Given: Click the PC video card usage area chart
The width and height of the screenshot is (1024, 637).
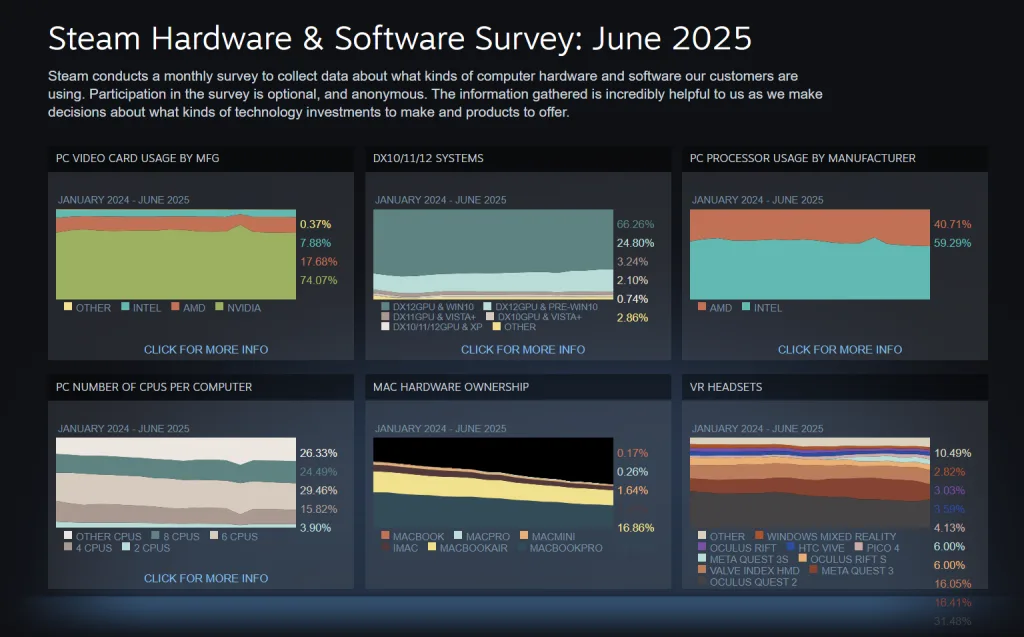Looking at the screenshot, I should pyautogui.click(x=177, y=254).
